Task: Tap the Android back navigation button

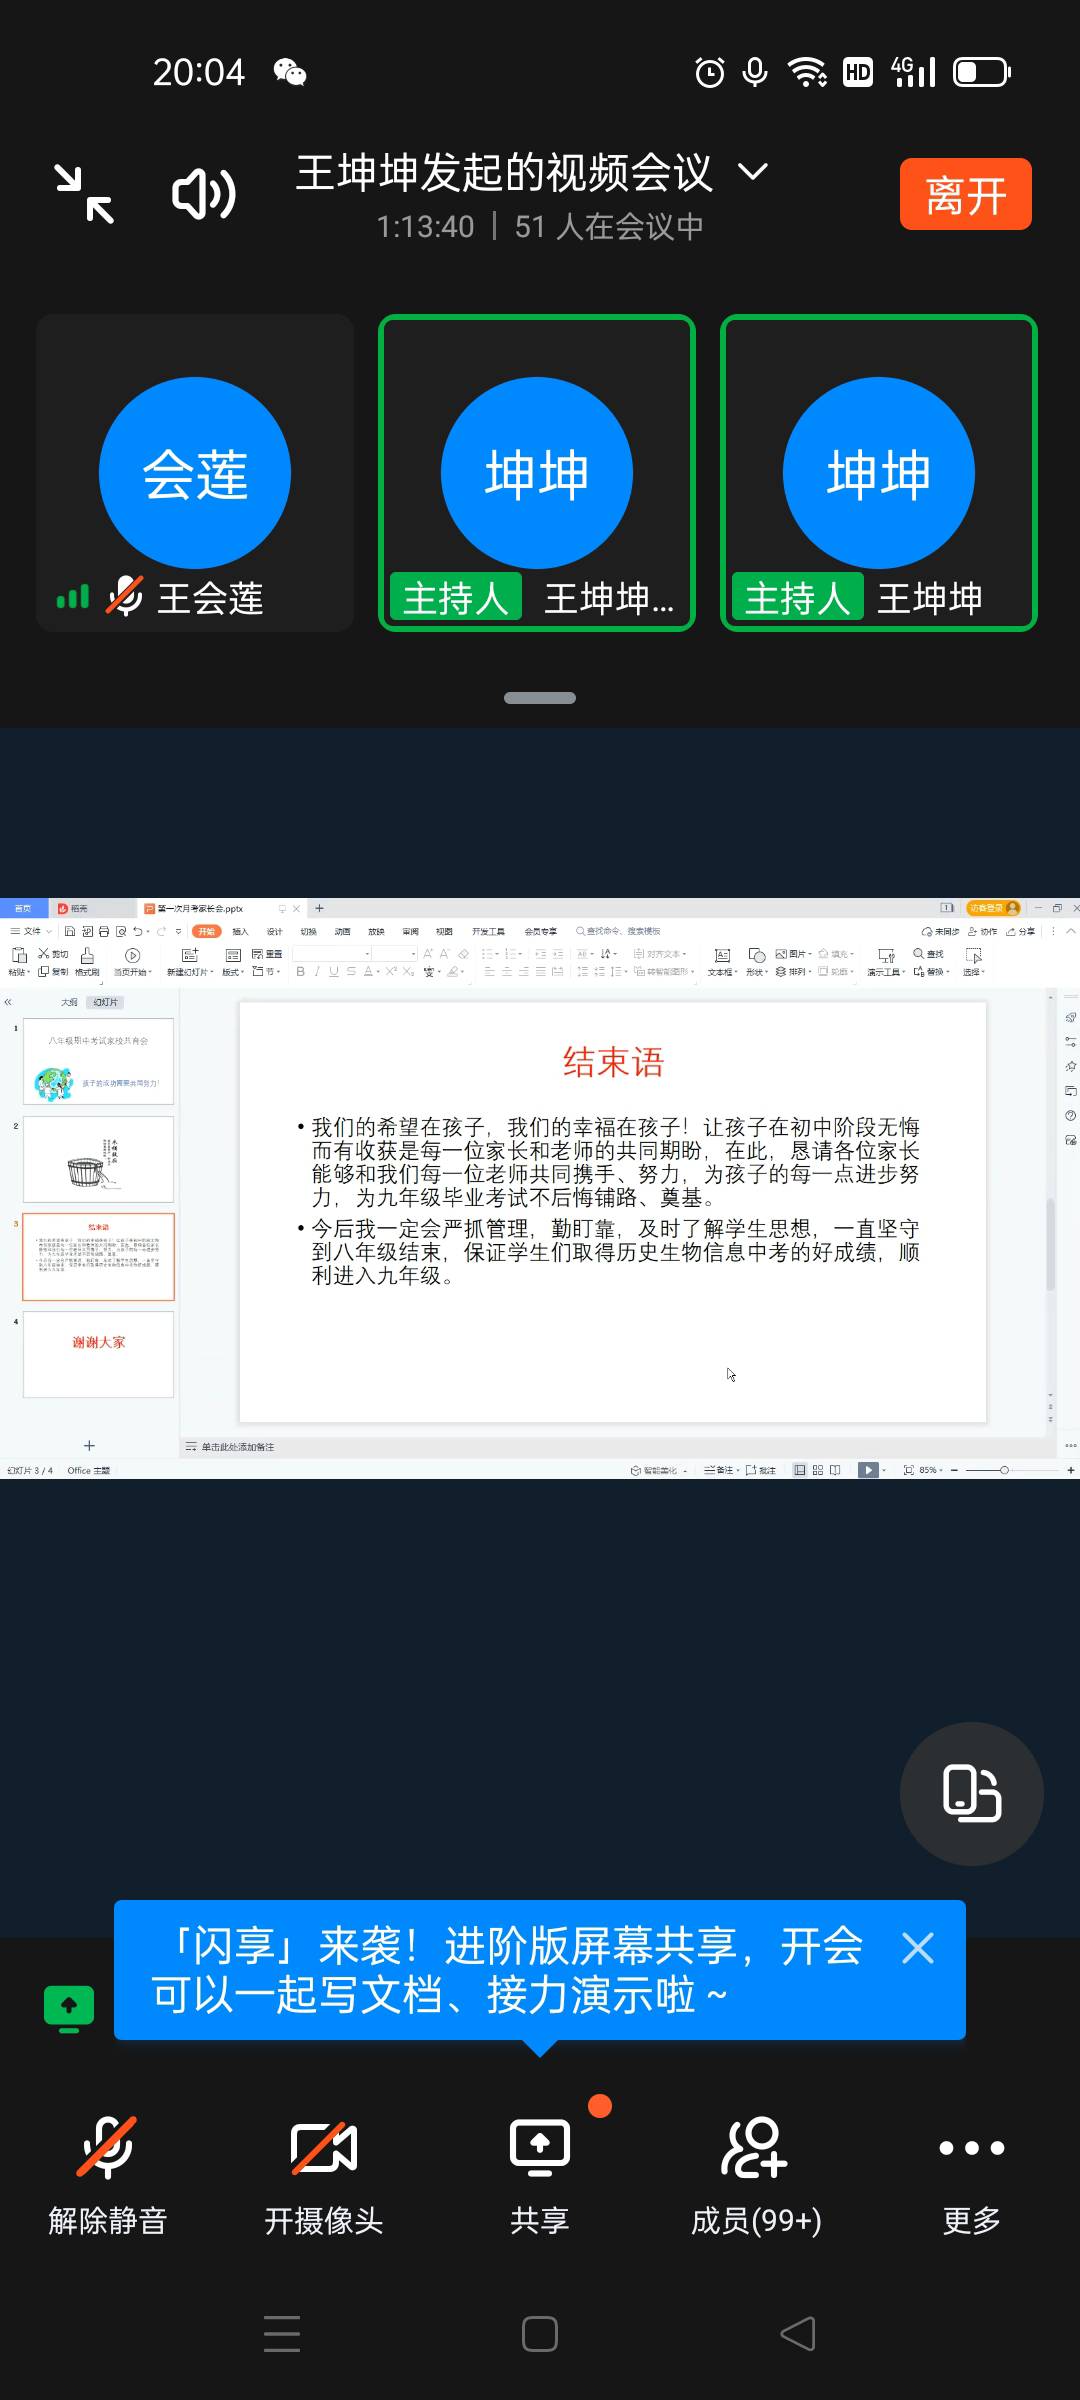Action: tap(798, 2334)
